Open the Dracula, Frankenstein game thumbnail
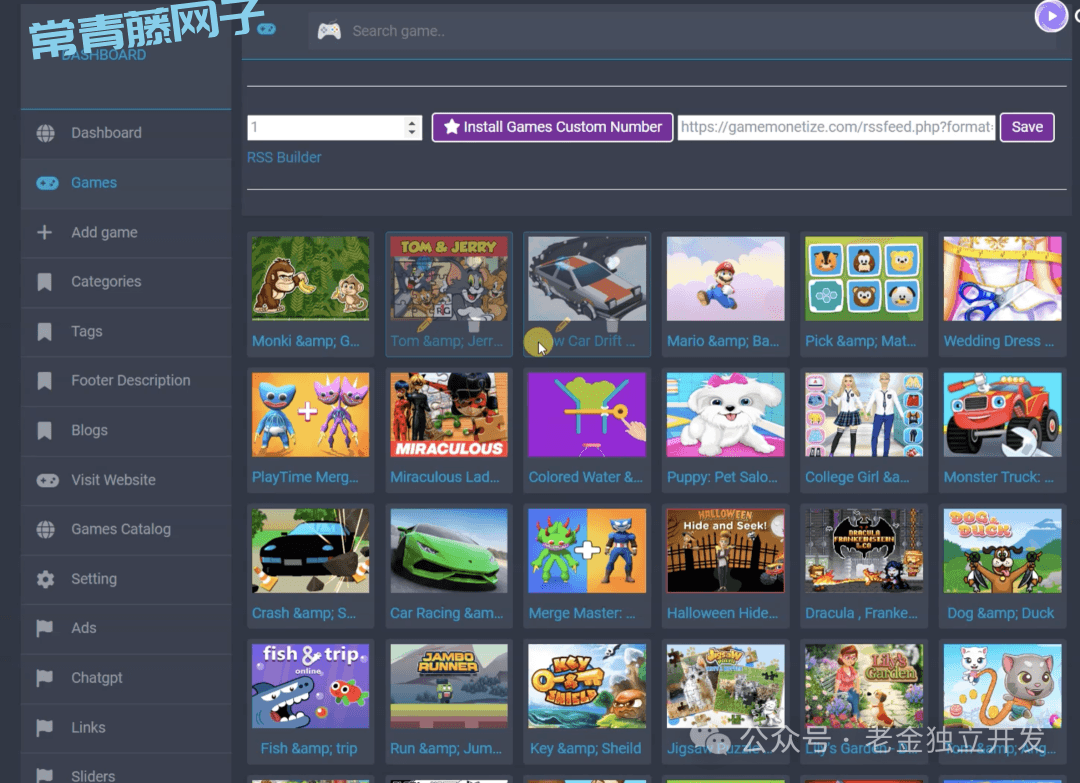 tap(864, 551)
